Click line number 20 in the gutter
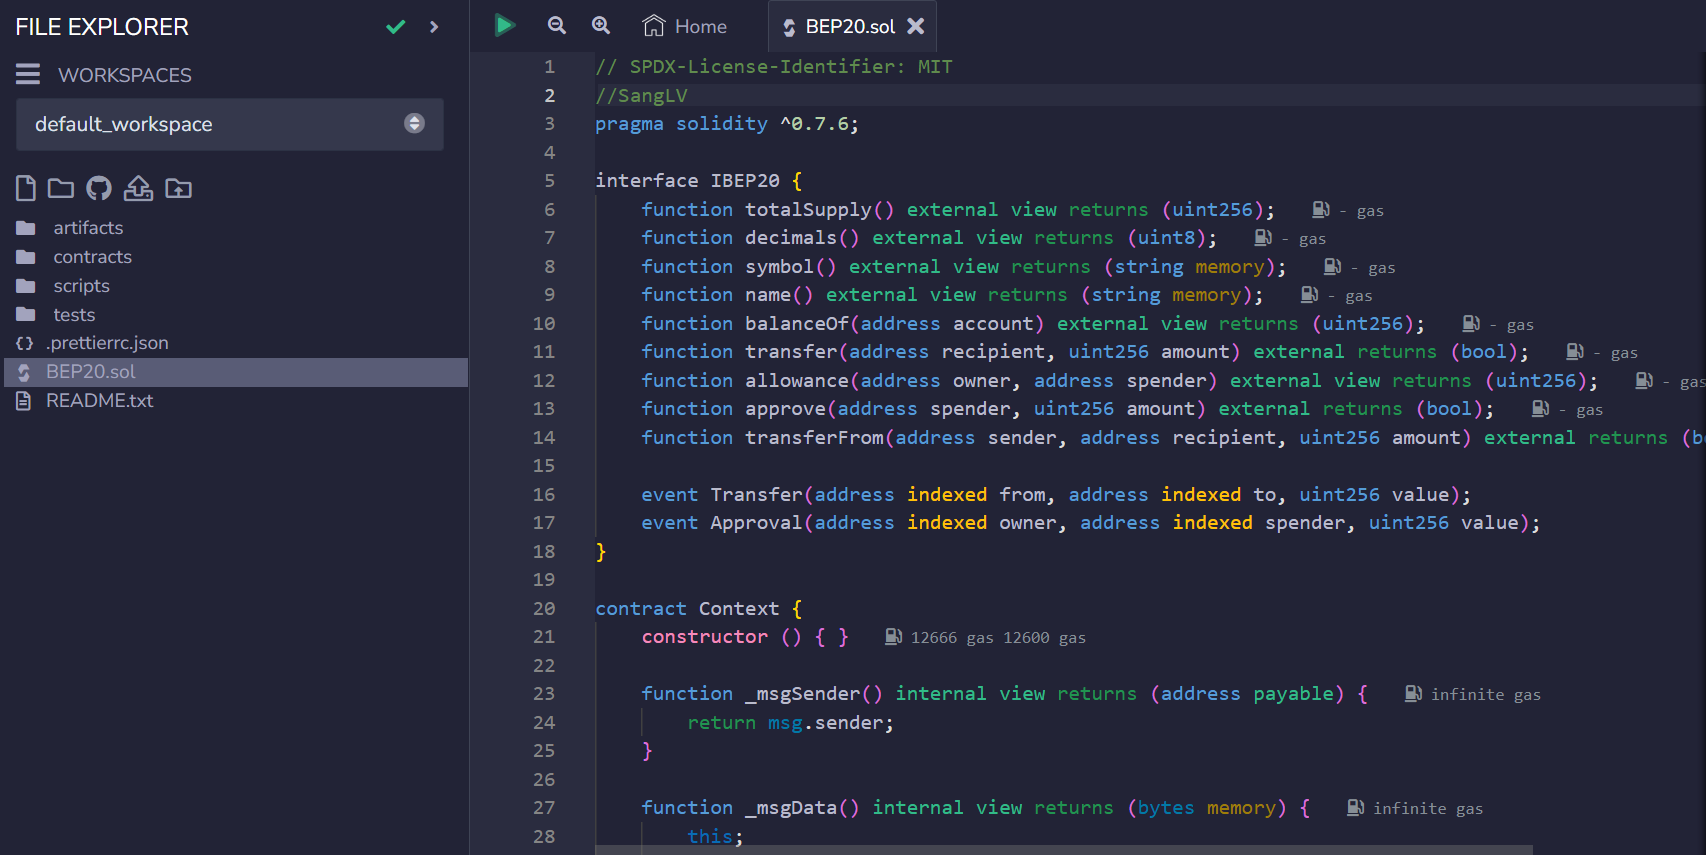This screenshot has height=855, width=1706. click(x=544, y=609)
